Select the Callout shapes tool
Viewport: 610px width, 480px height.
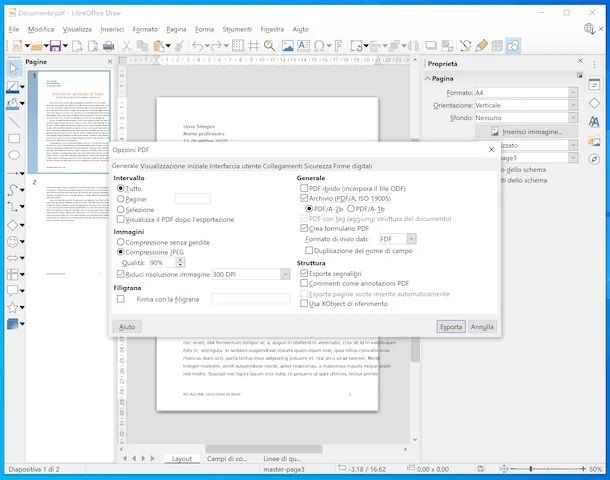(x=12, y=290)
